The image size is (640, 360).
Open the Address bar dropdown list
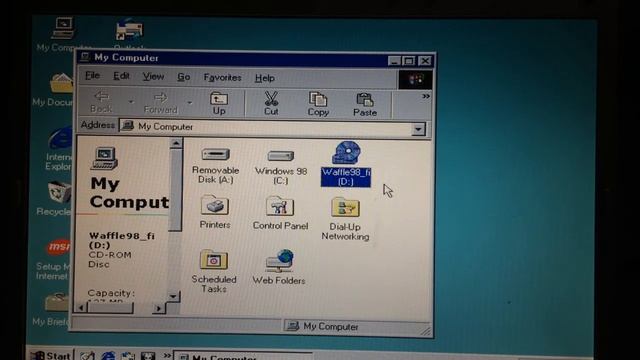(x=418, y=130)
